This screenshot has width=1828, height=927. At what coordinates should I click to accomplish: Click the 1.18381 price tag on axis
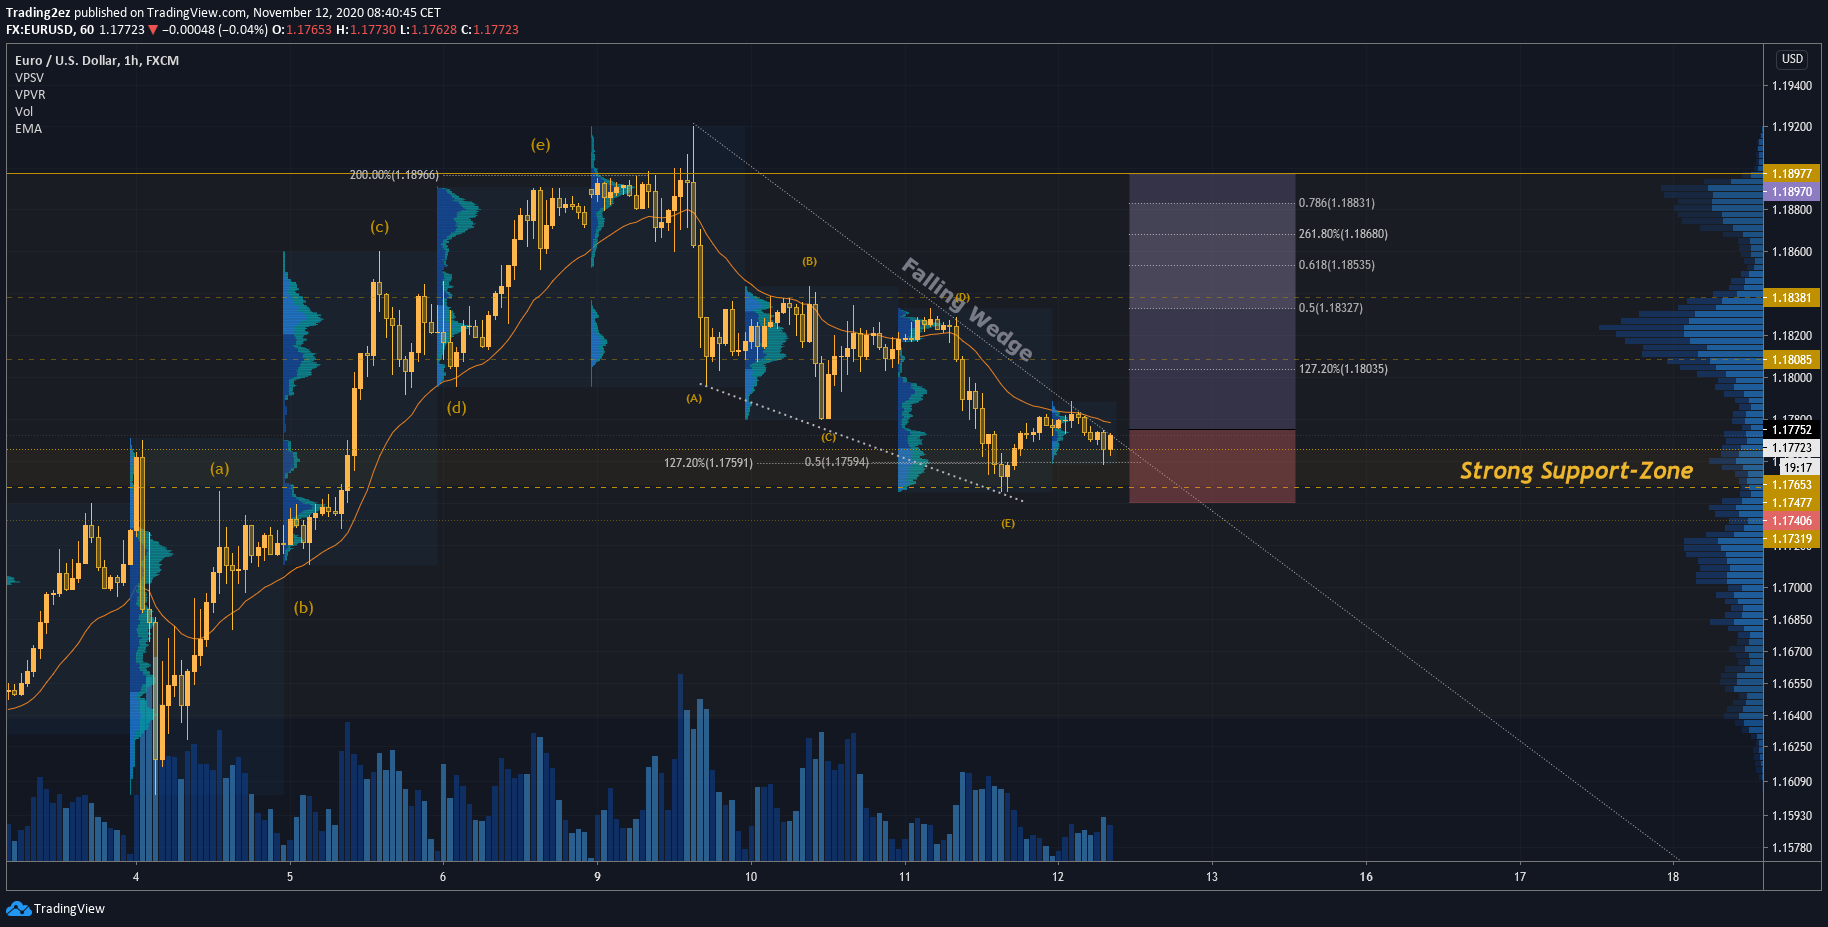click(x=1791, y=298)
